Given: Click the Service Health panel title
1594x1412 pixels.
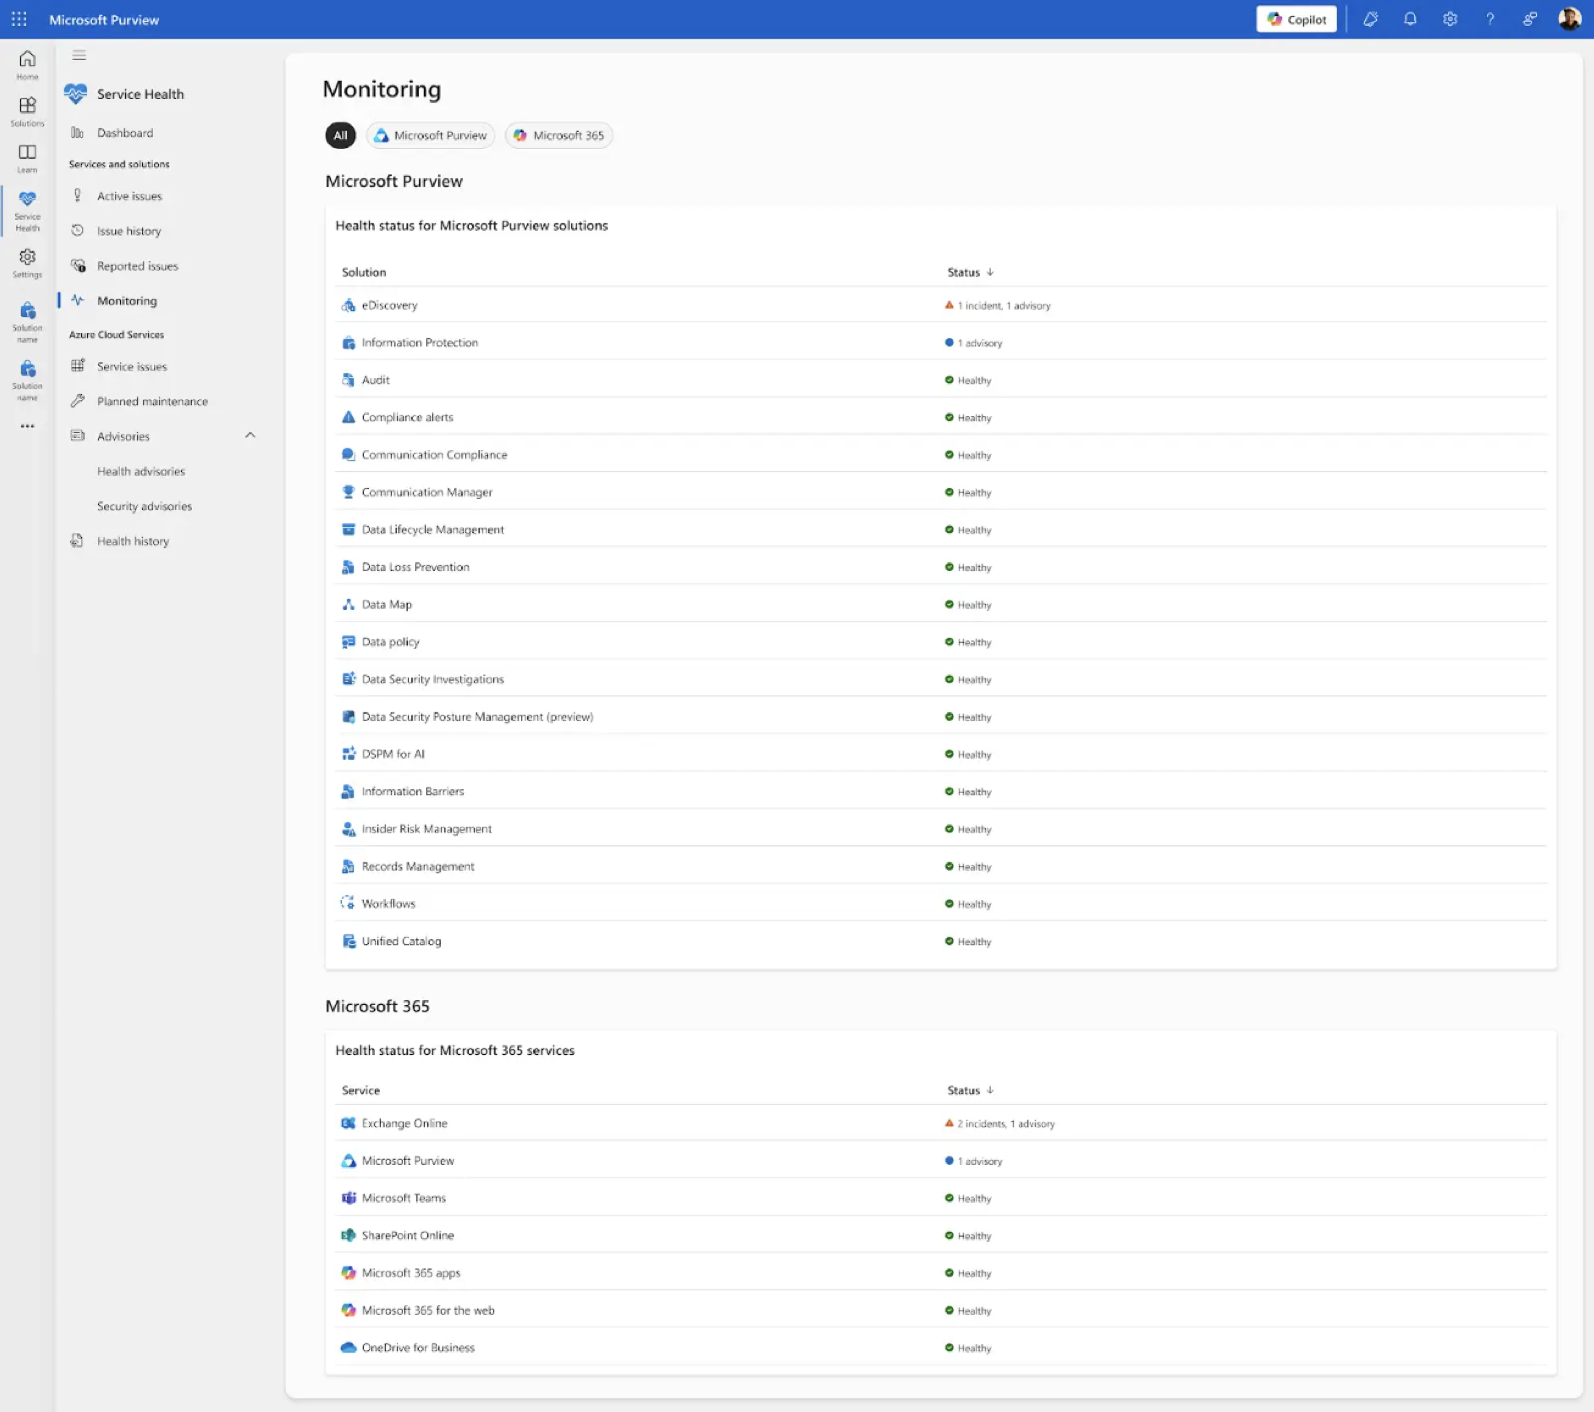Looking at the screenshot, I should point(140,94).
